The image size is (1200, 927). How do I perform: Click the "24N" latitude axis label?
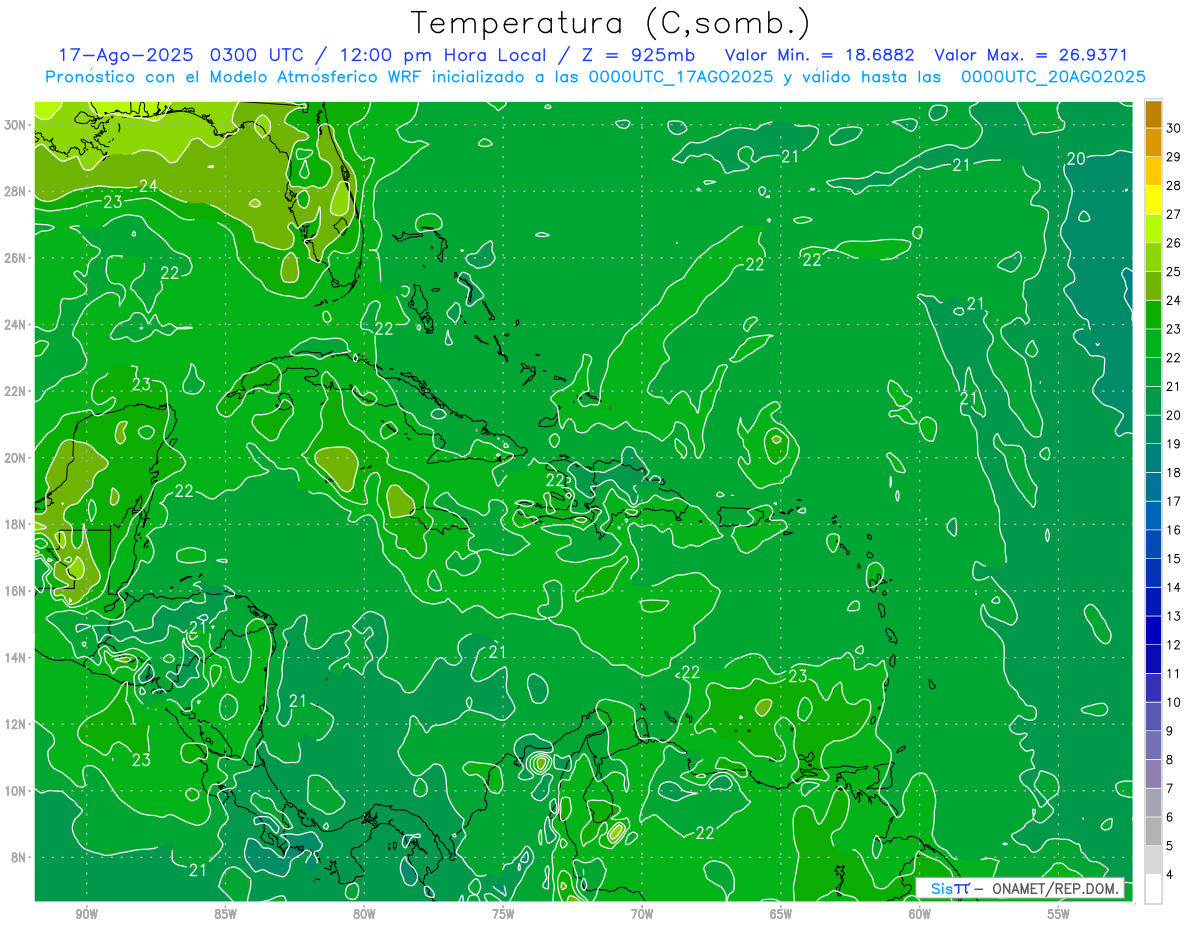pos(17,325)
